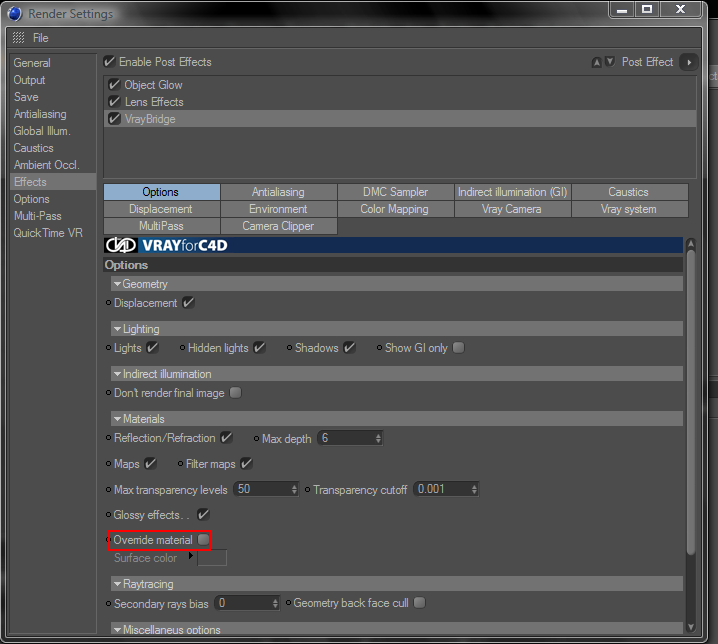Click Transparency cutoff stepper arrows
Image resolution: width=718 pixels, height=644 pixels.
[x=474, y=489]
